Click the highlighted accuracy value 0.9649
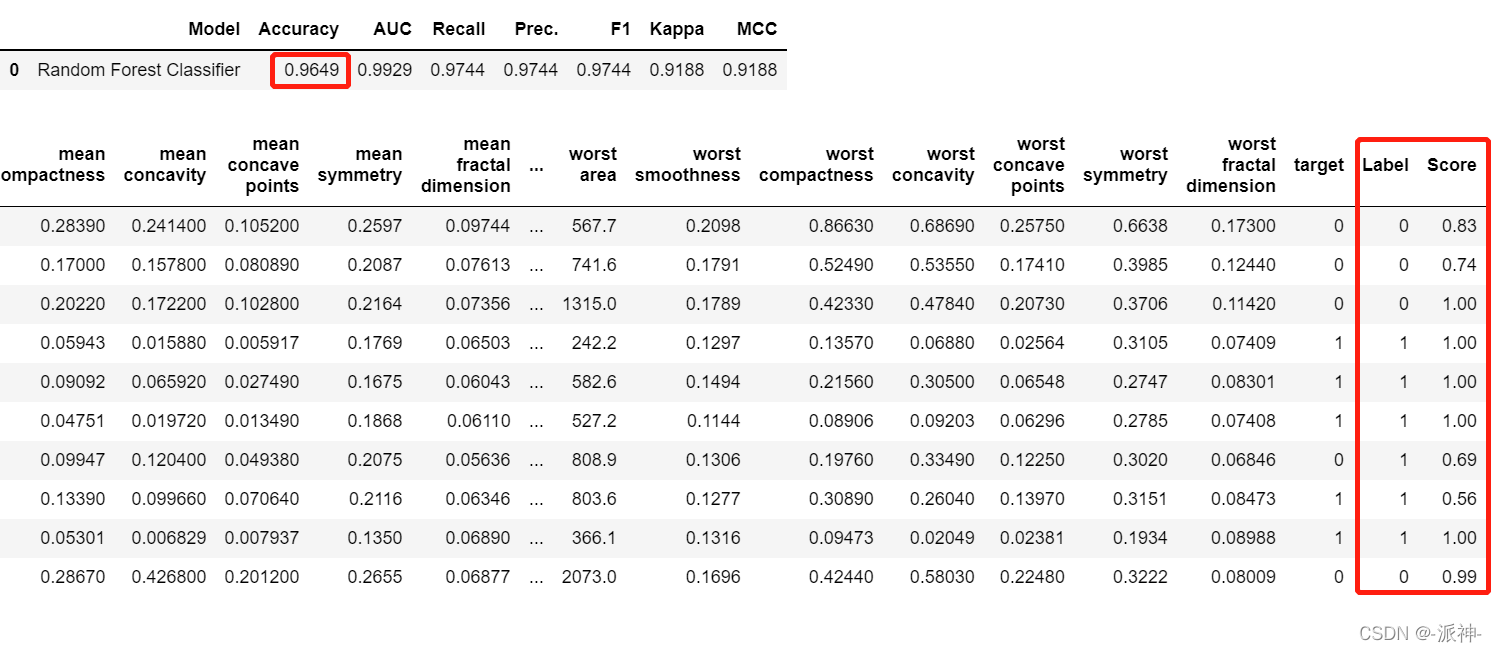Viewport: 1497px width, 652px height. tap(310, 70)
